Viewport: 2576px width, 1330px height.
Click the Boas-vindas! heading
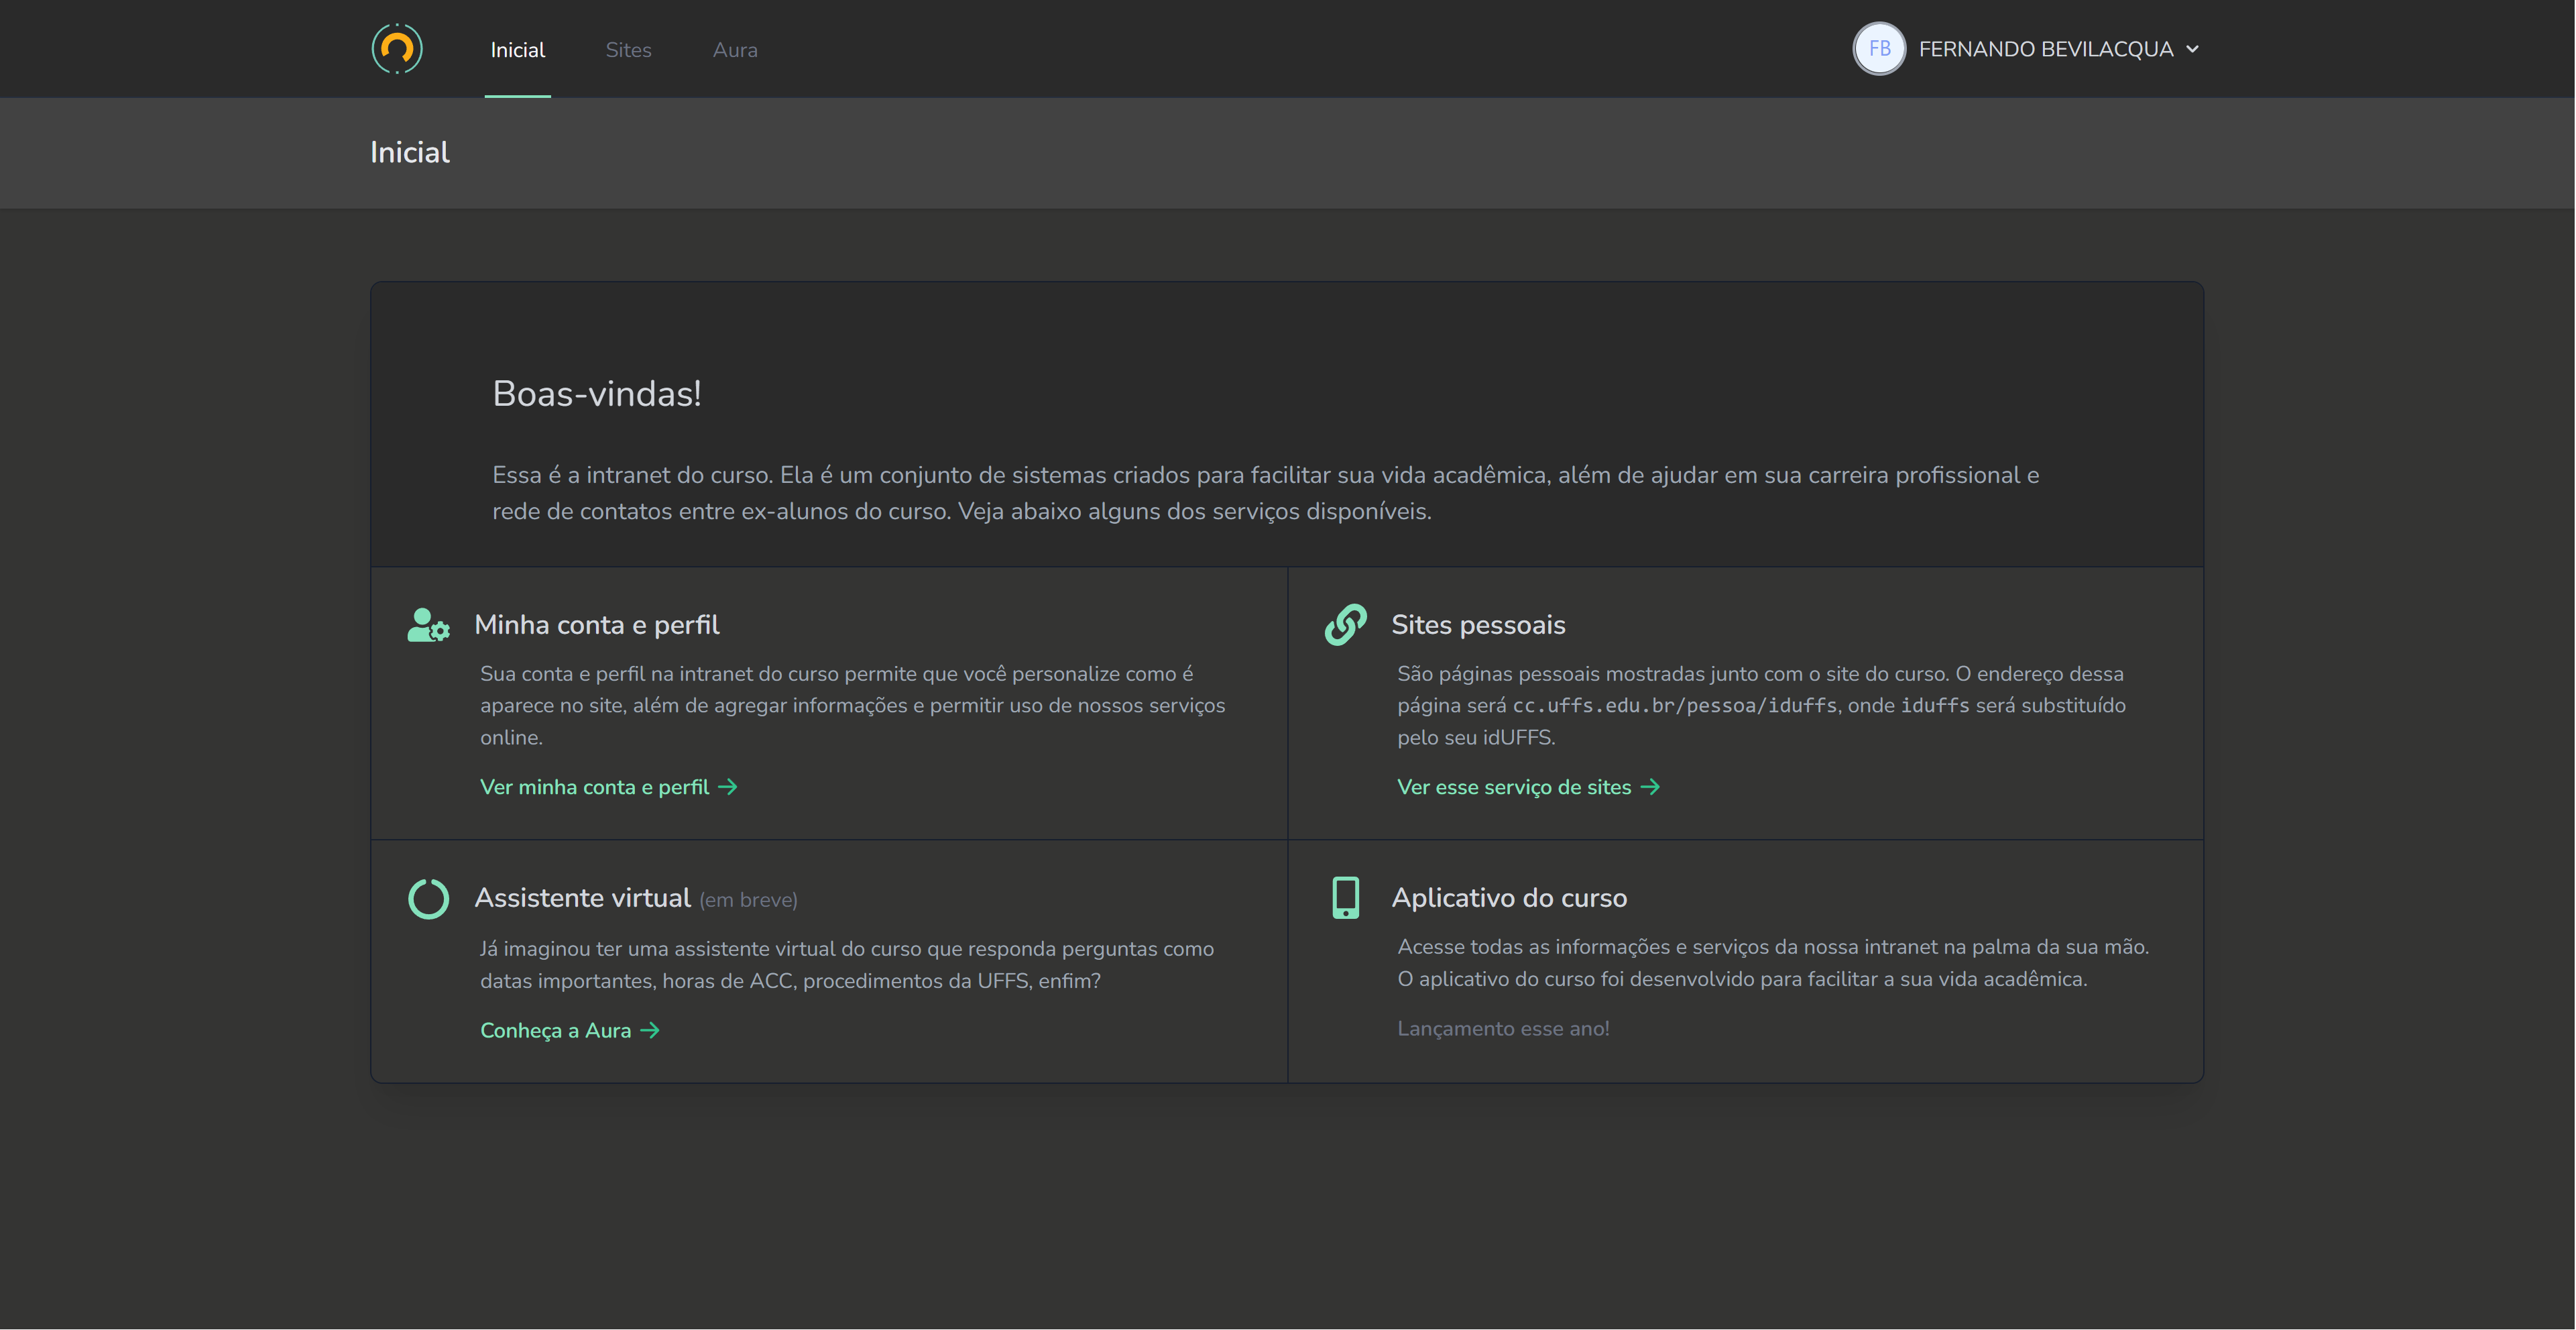point(597,394)
